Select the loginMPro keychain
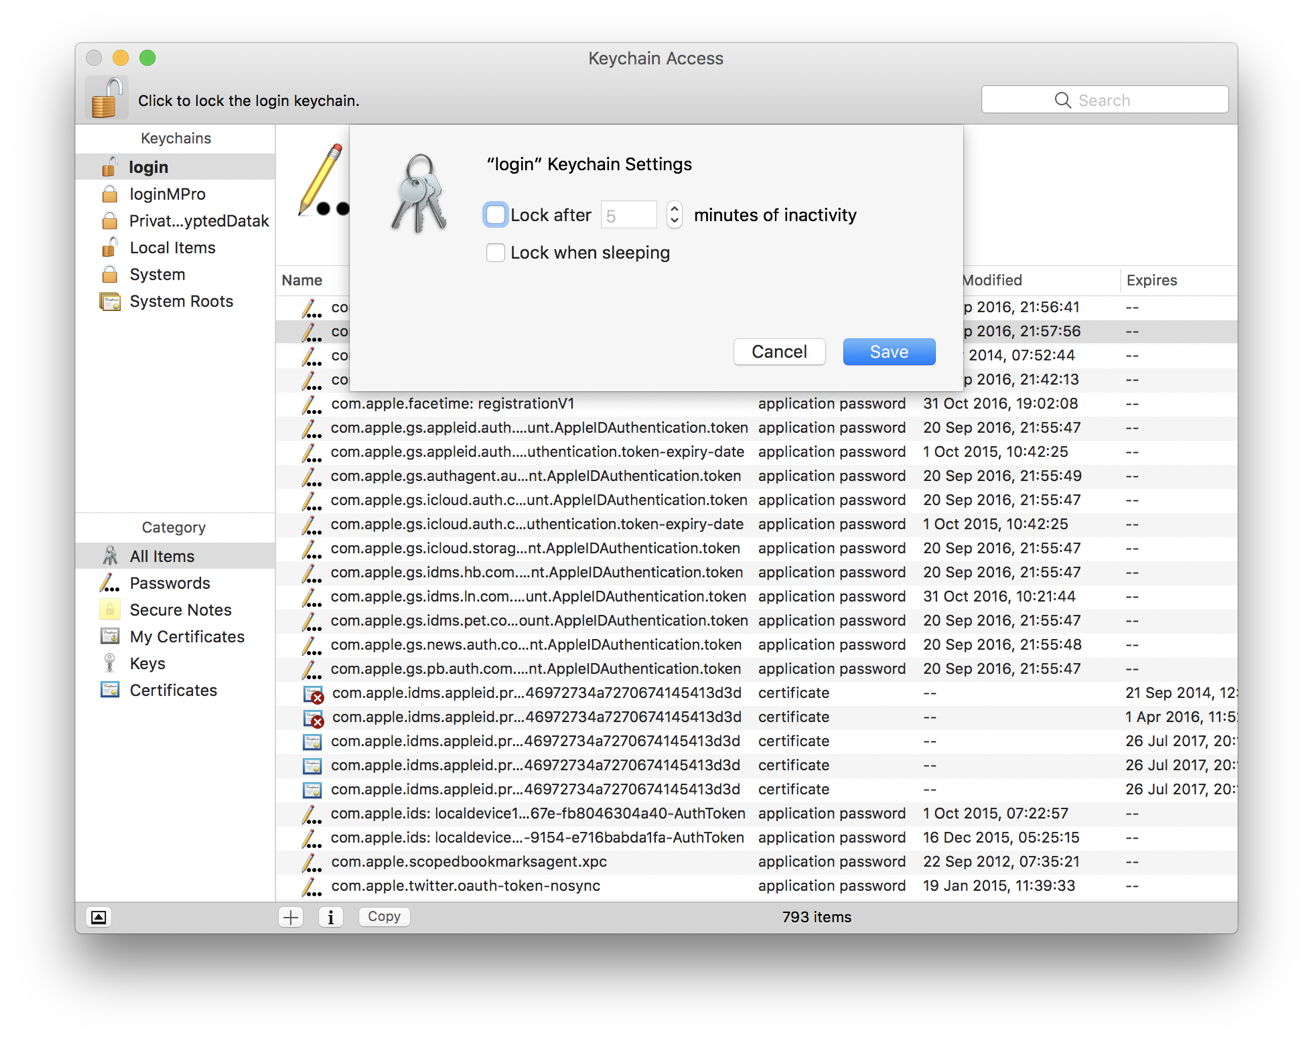This screenshot has width=1313, height=1041. (x=167, y=194)
